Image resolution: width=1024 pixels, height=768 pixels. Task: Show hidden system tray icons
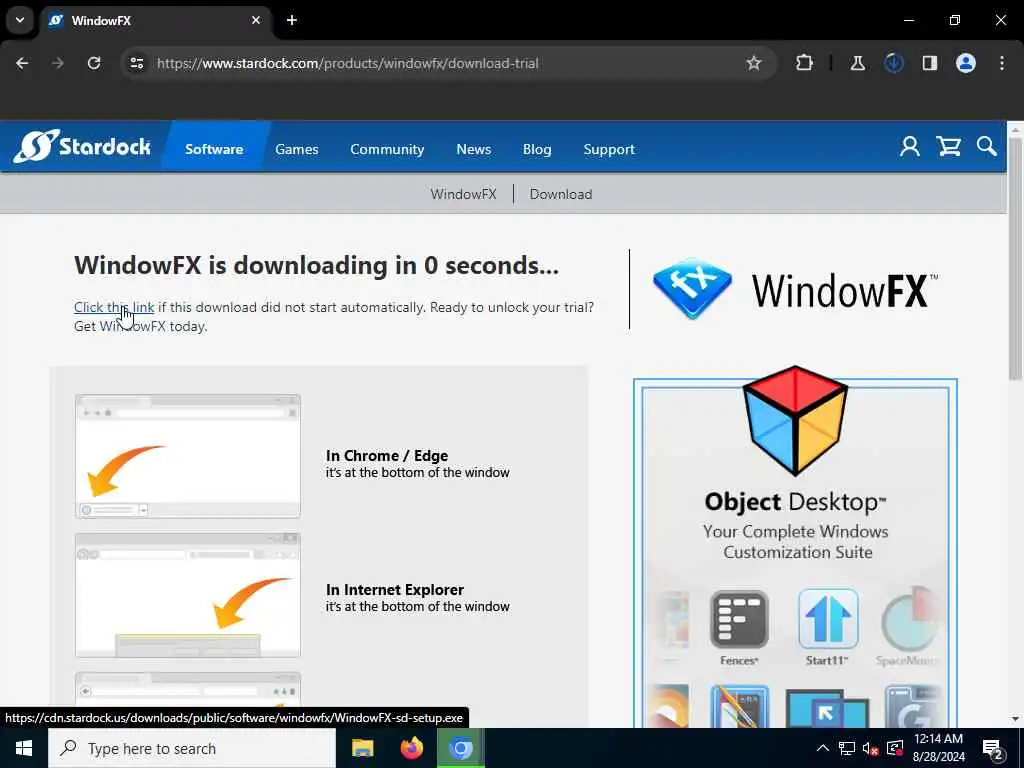click(x=823, y=748)
